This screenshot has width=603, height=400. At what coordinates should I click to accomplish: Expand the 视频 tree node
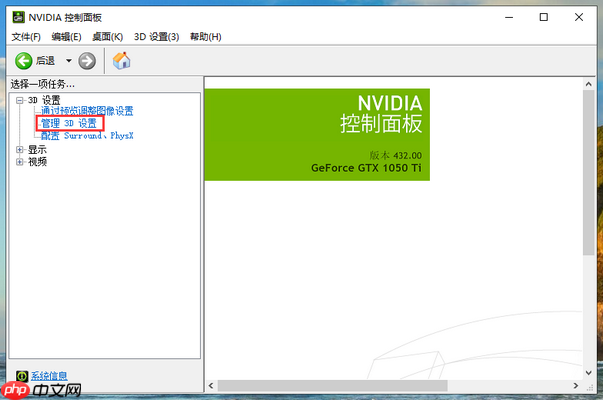pyautogui.click(x=20, y=162)
